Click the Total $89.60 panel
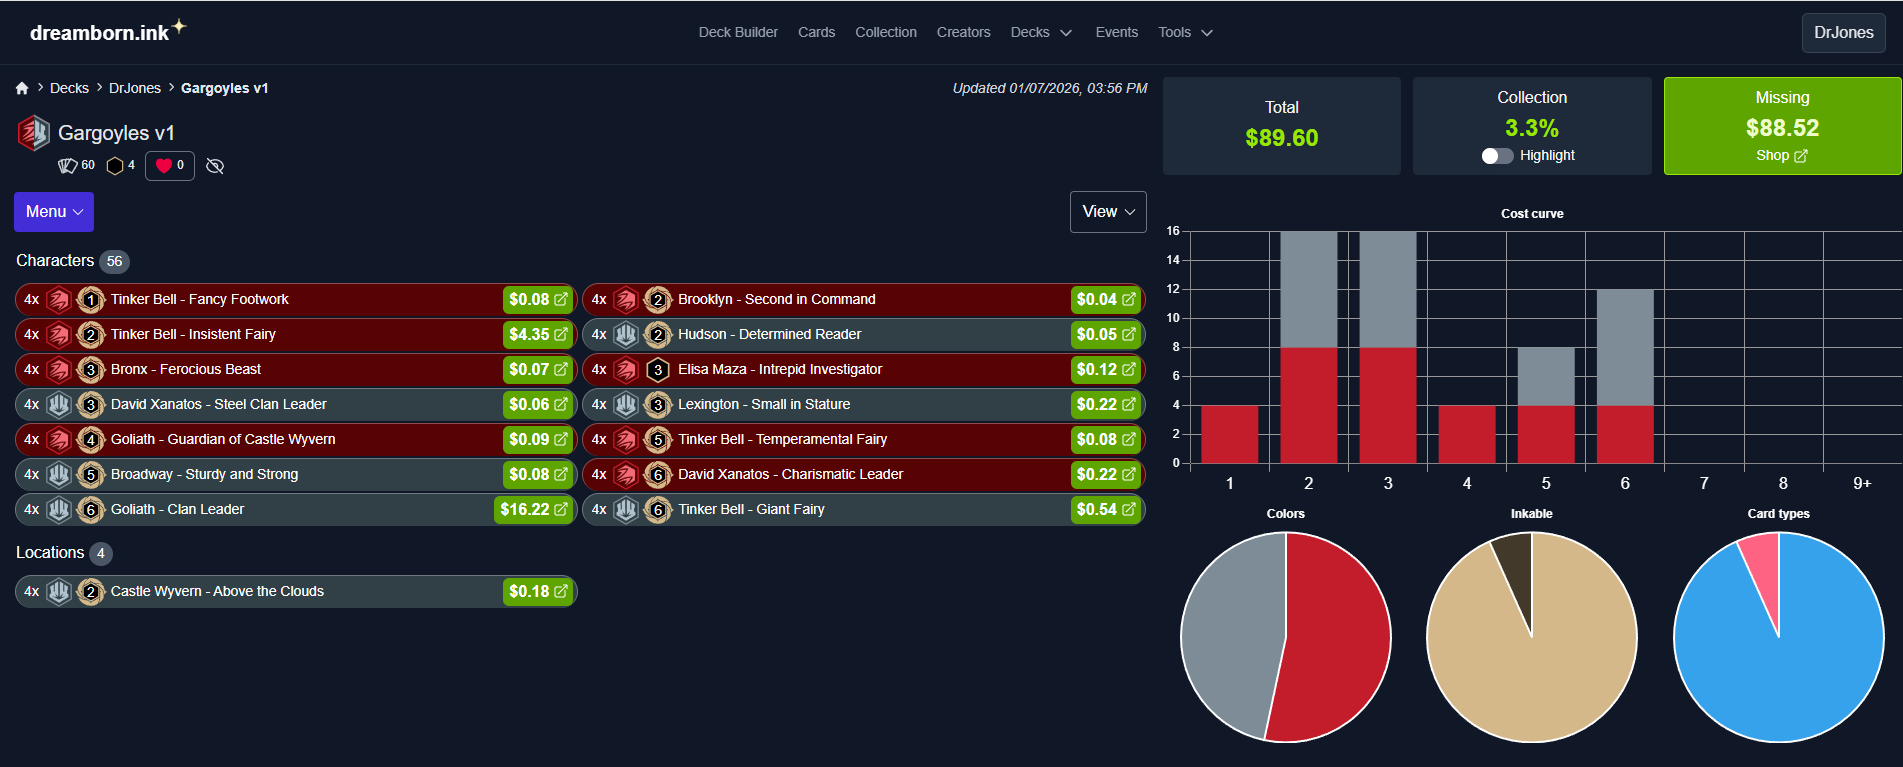The width and height of the screenshot is (1903, 767). coord(1282,126)
